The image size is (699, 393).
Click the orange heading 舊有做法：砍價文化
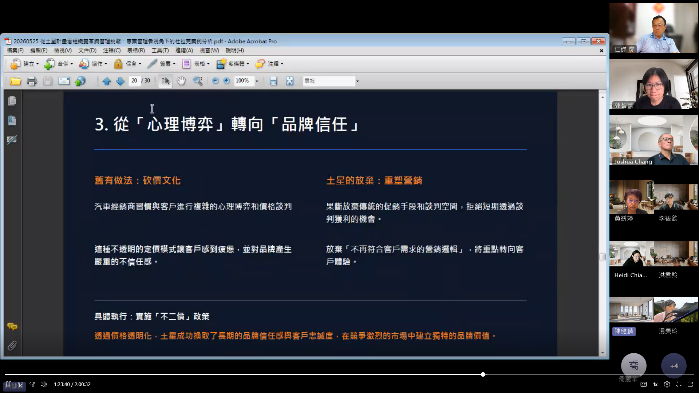point(137,180)
